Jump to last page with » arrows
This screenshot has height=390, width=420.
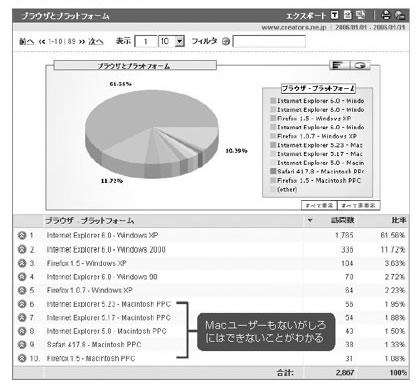click(82, 42)
